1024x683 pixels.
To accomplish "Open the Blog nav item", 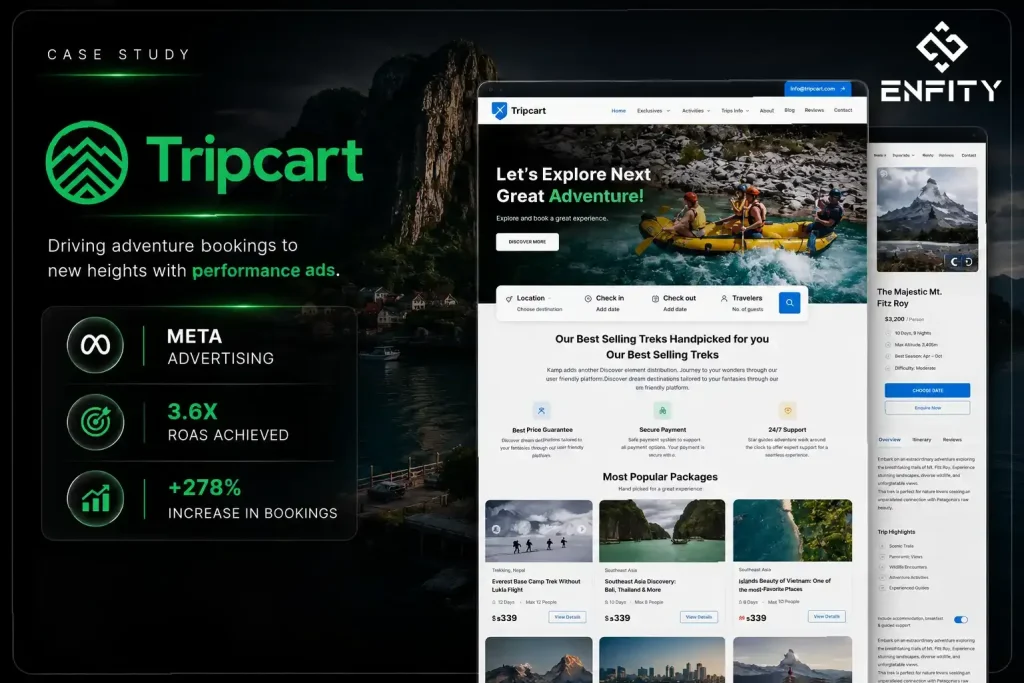I will pos(790,110).
